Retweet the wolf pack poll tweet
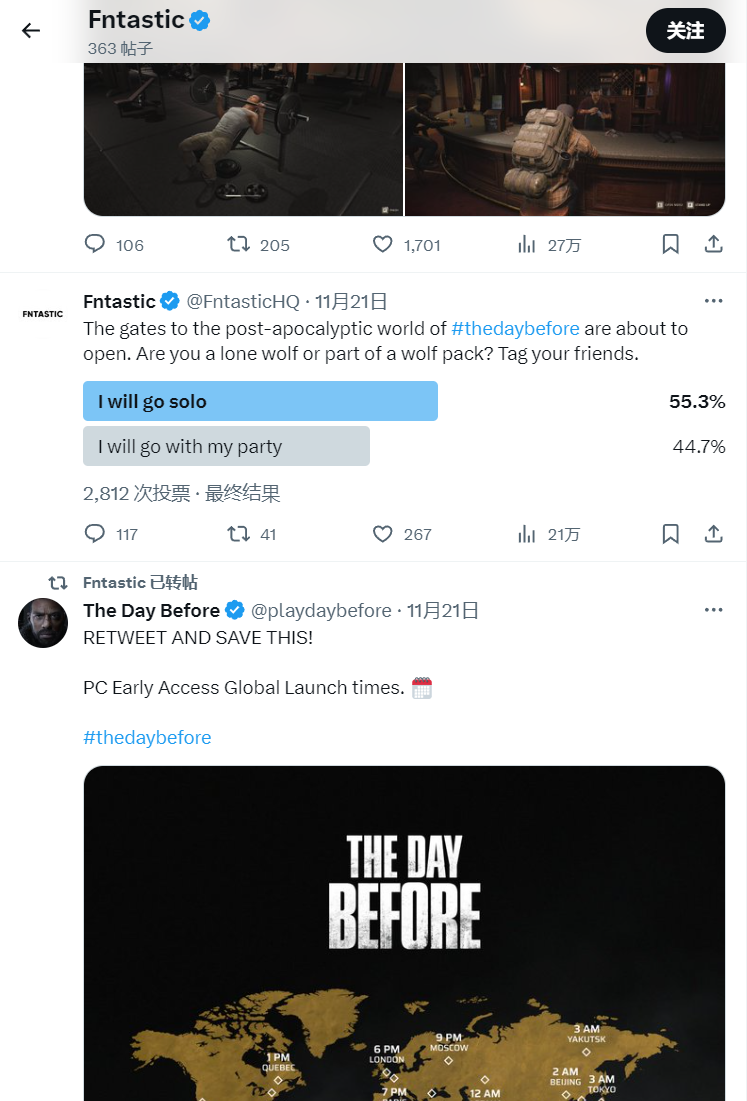This screenshot has height=1101, width=747. (x=239, y=534)
